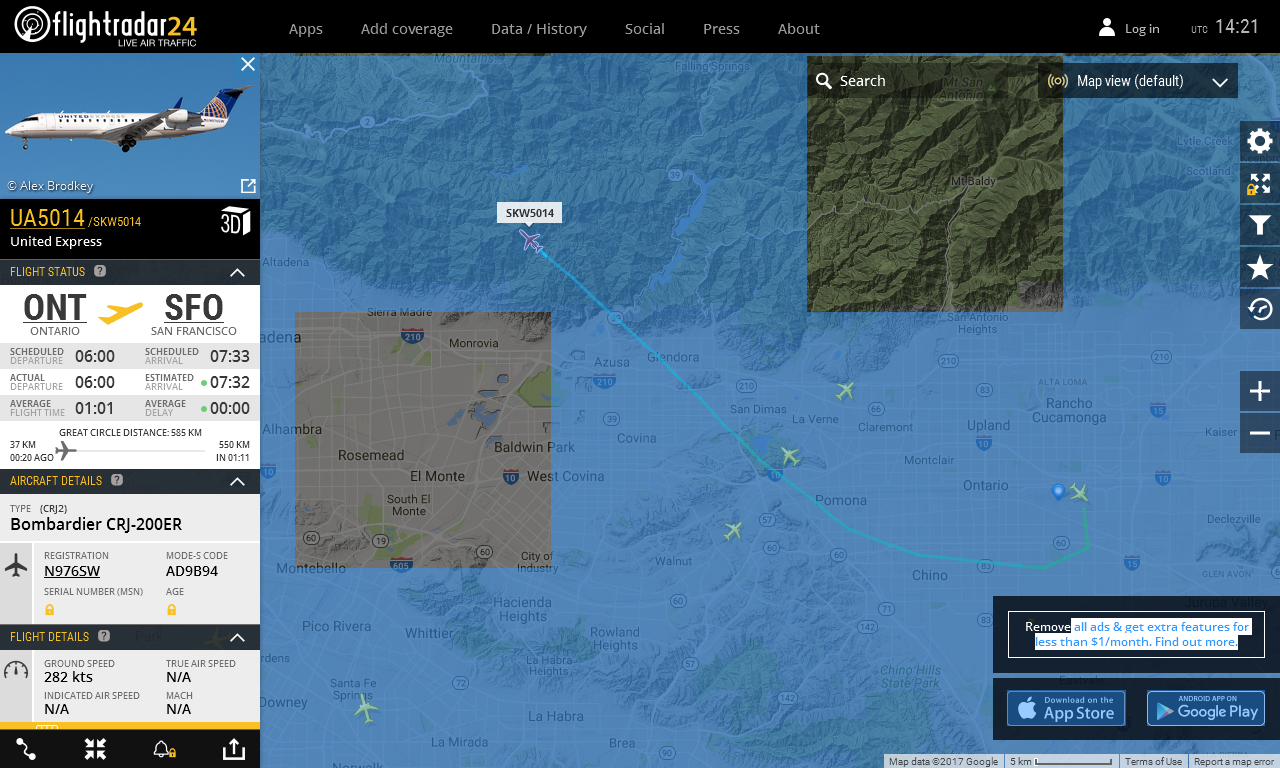
Task: Open bookmarks star
Action: (x=1260, y=267)
